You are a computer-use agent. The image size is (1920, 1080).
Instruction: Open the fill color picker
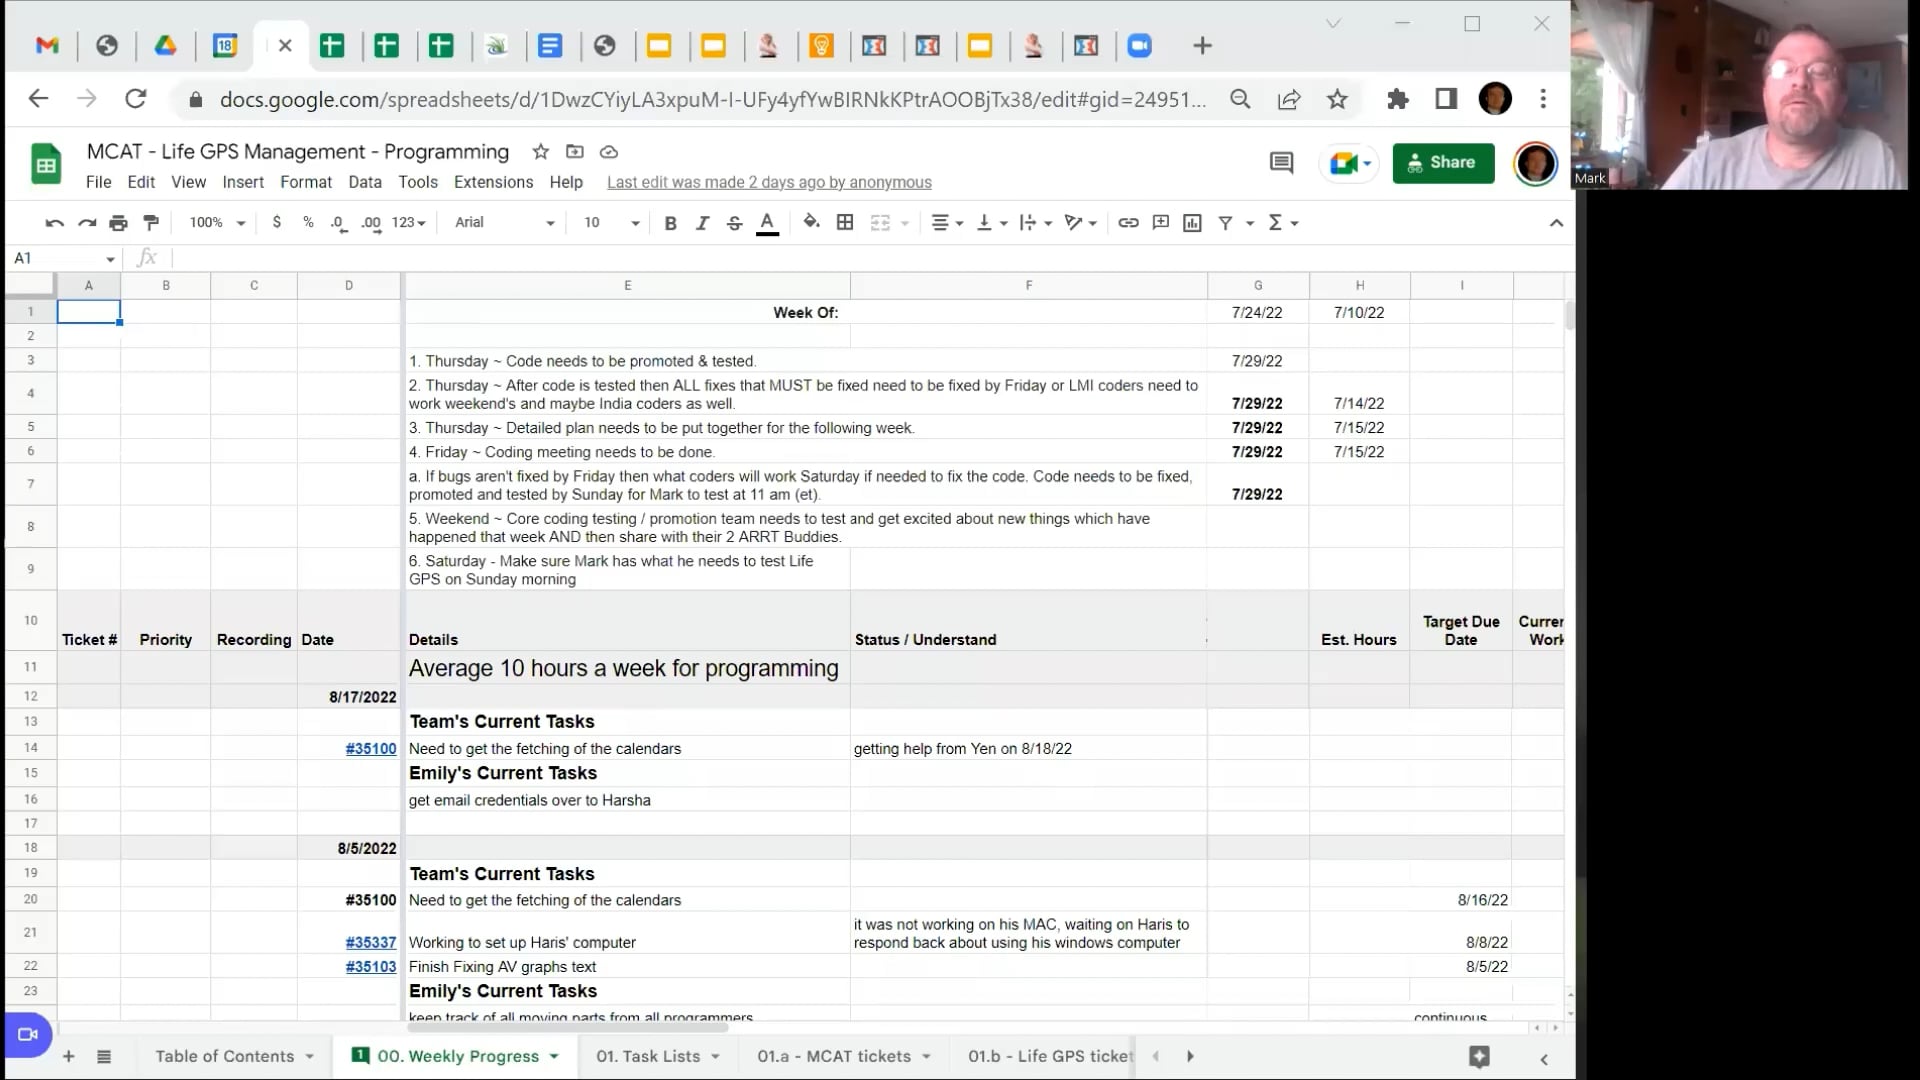811,222
